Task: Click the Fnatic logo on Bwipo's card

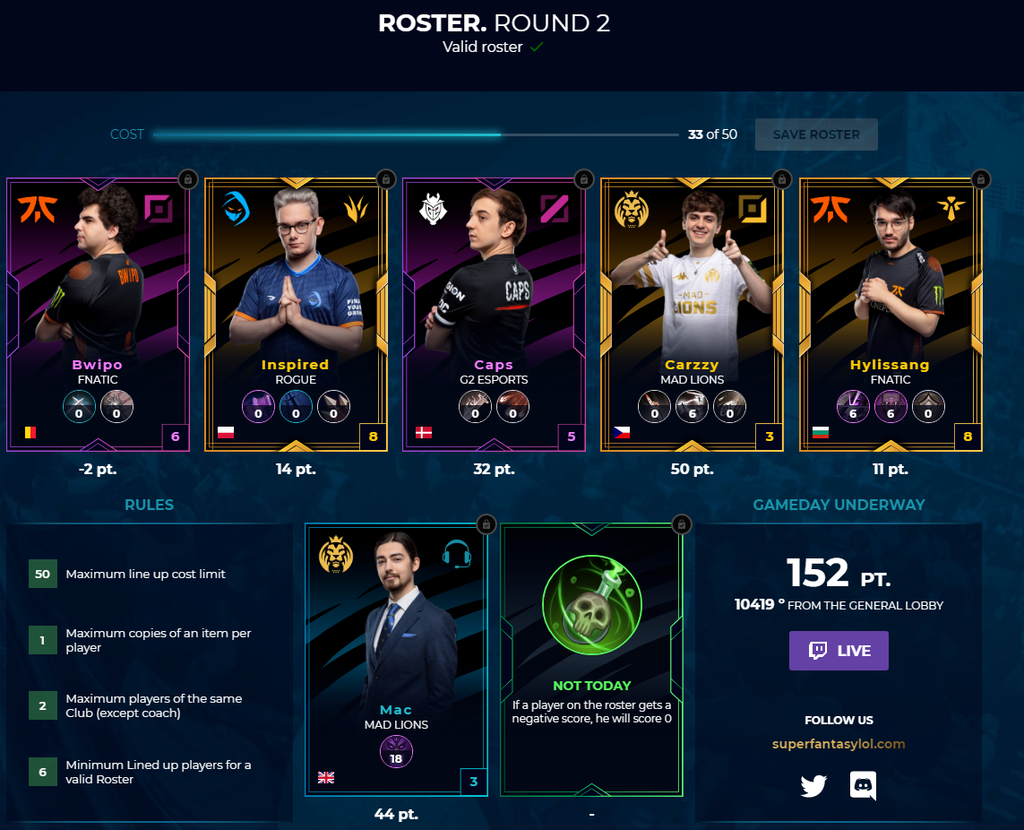Action: [38, 209]
